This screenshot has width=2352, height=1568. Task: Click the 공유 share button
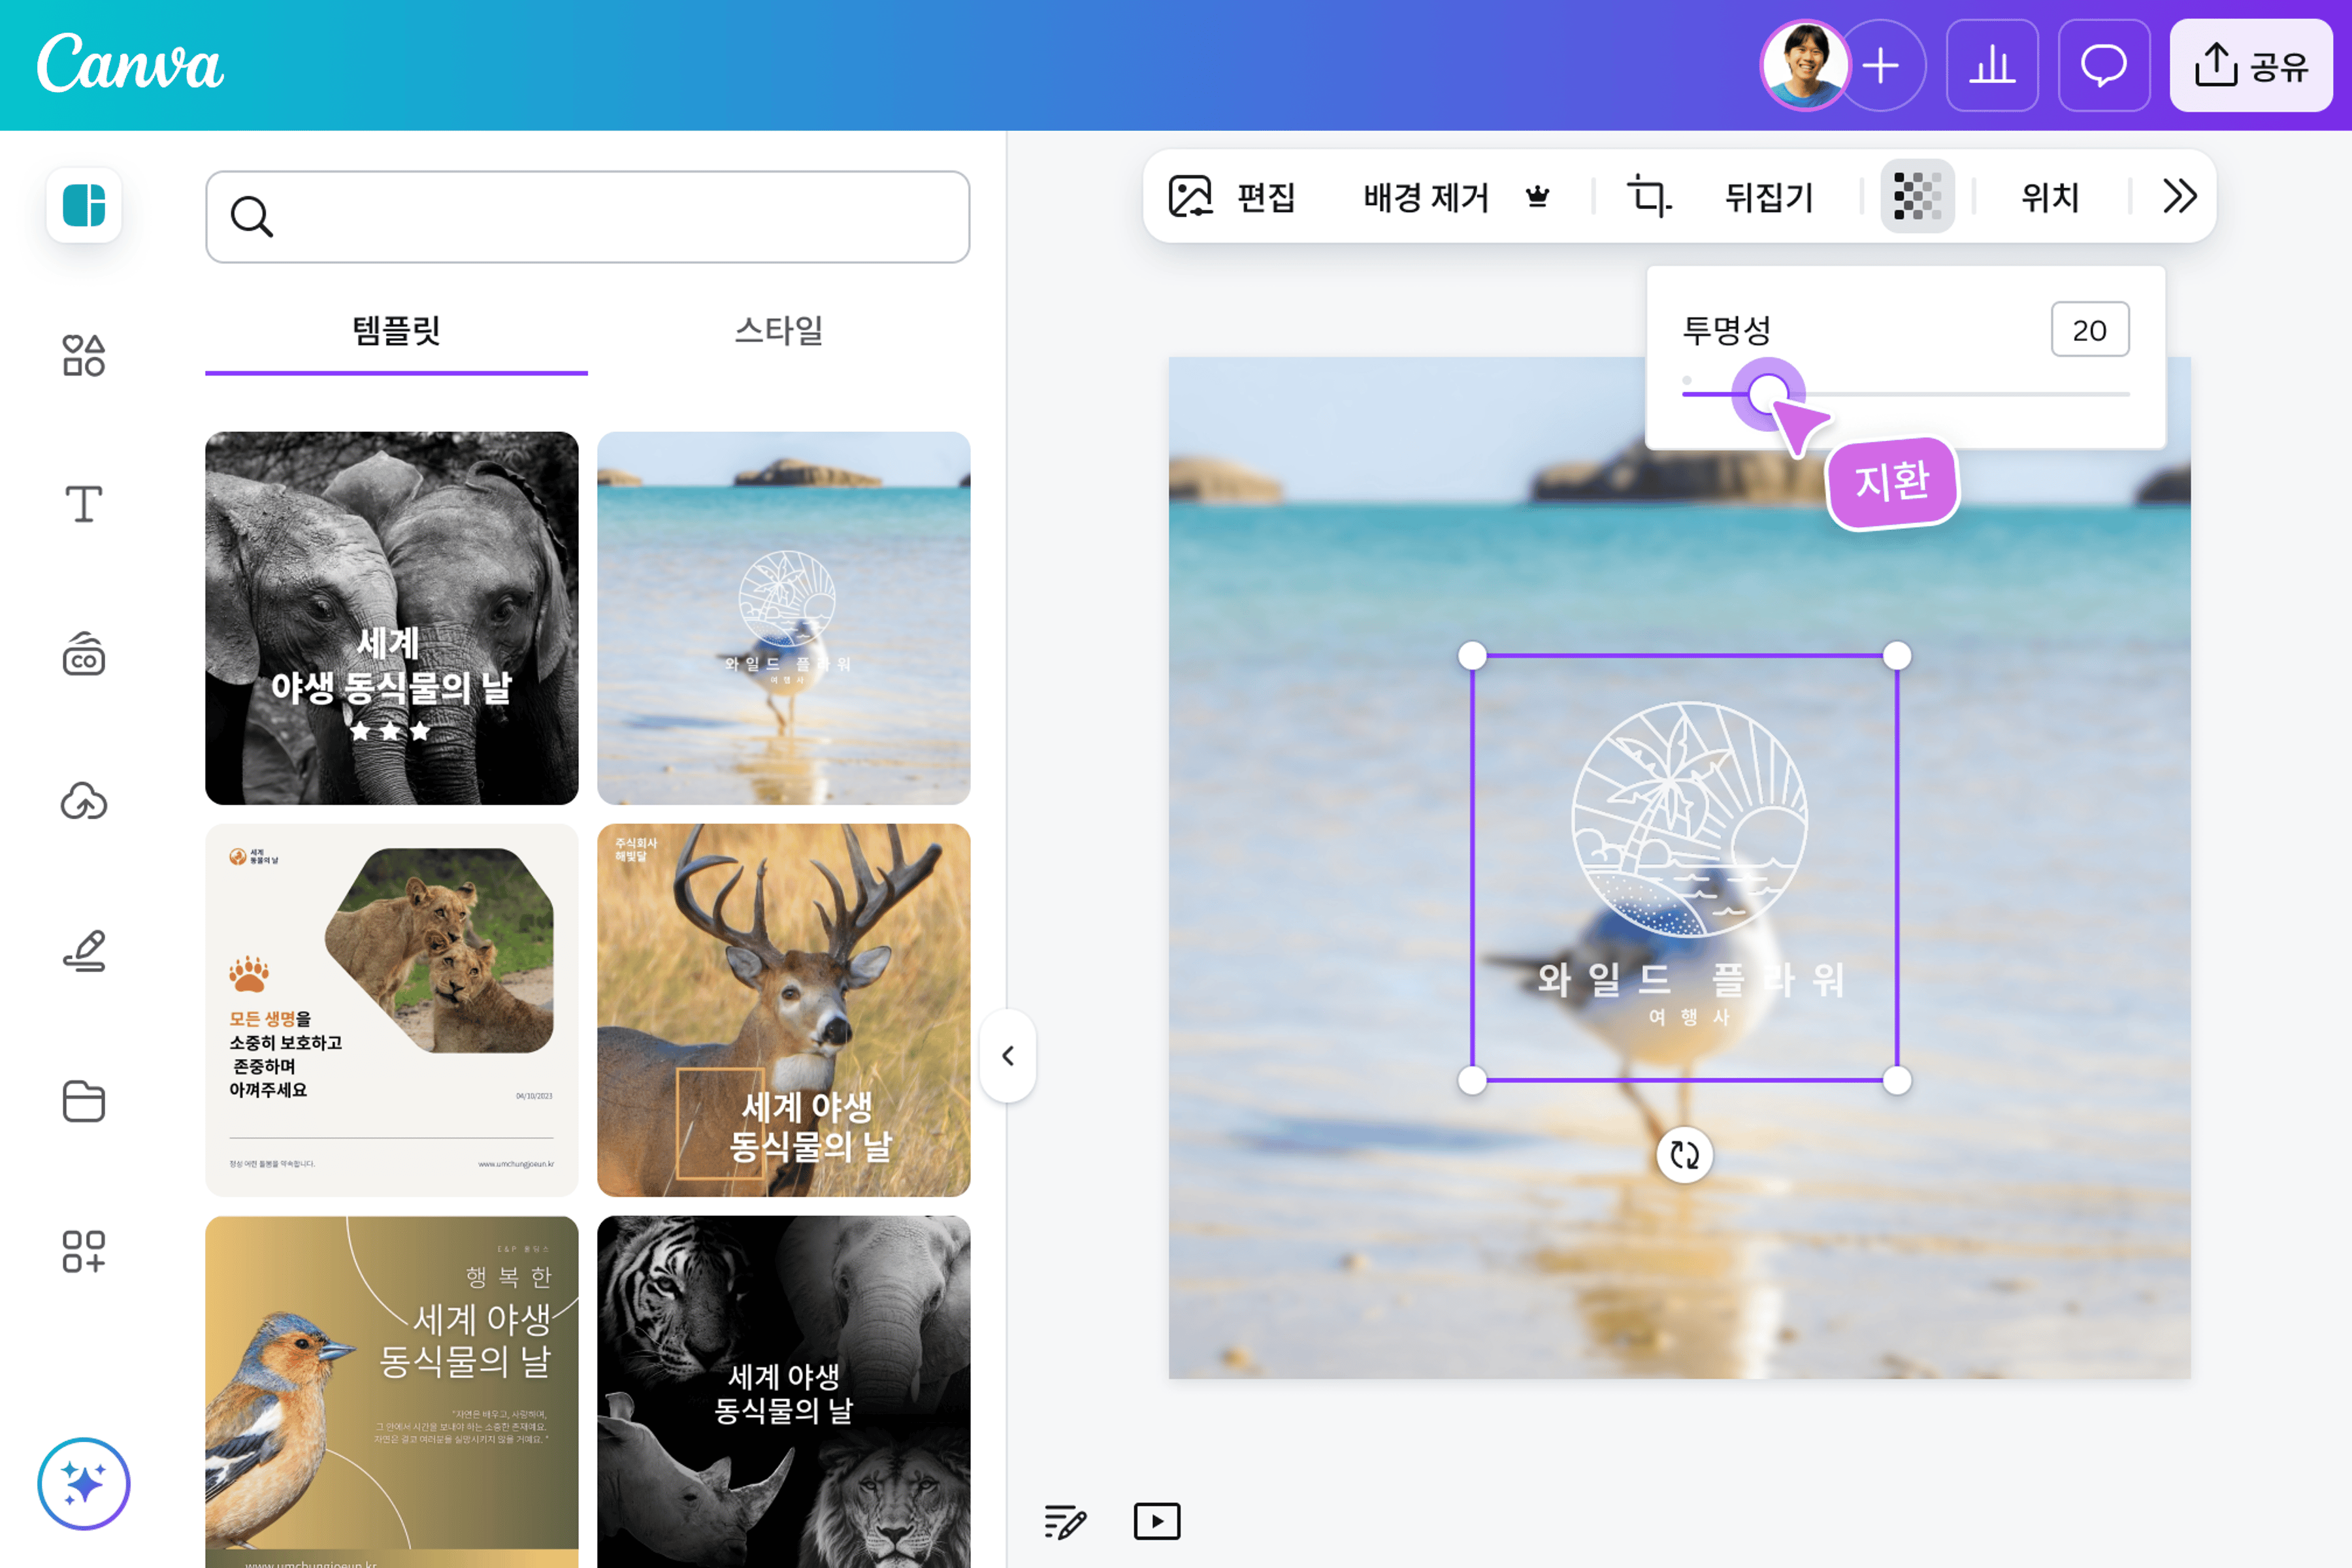click(x=2251, y=66)
